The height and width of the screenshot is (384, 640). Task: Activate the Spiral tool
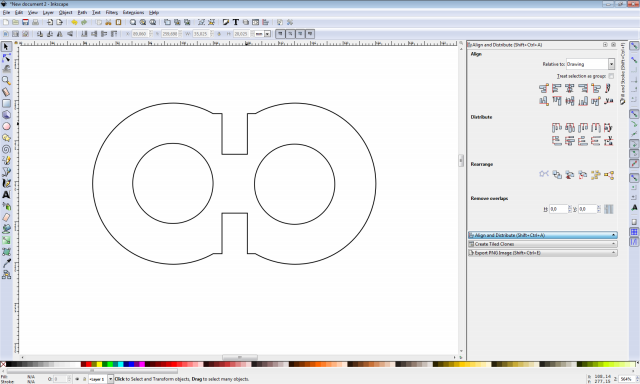tap(6, 149)
